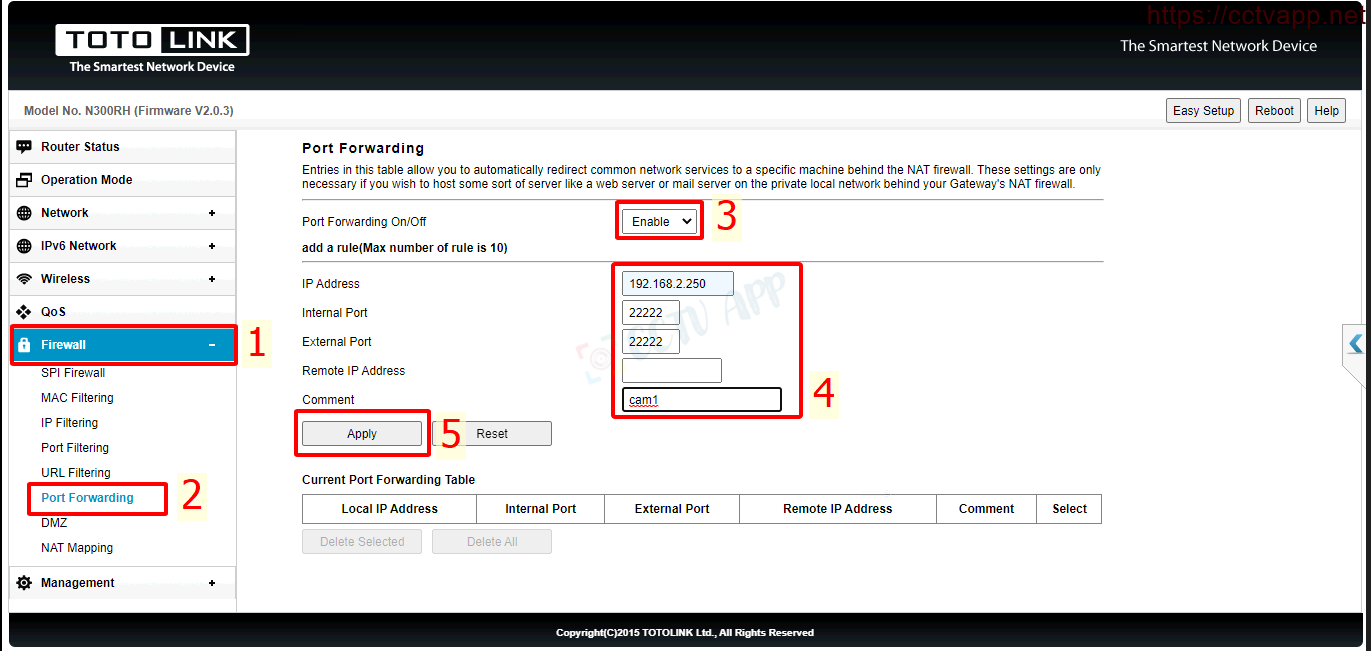Open the Port Forwarding Enable dropdown
The image size is (1371, 651).
tap(659, 222)
